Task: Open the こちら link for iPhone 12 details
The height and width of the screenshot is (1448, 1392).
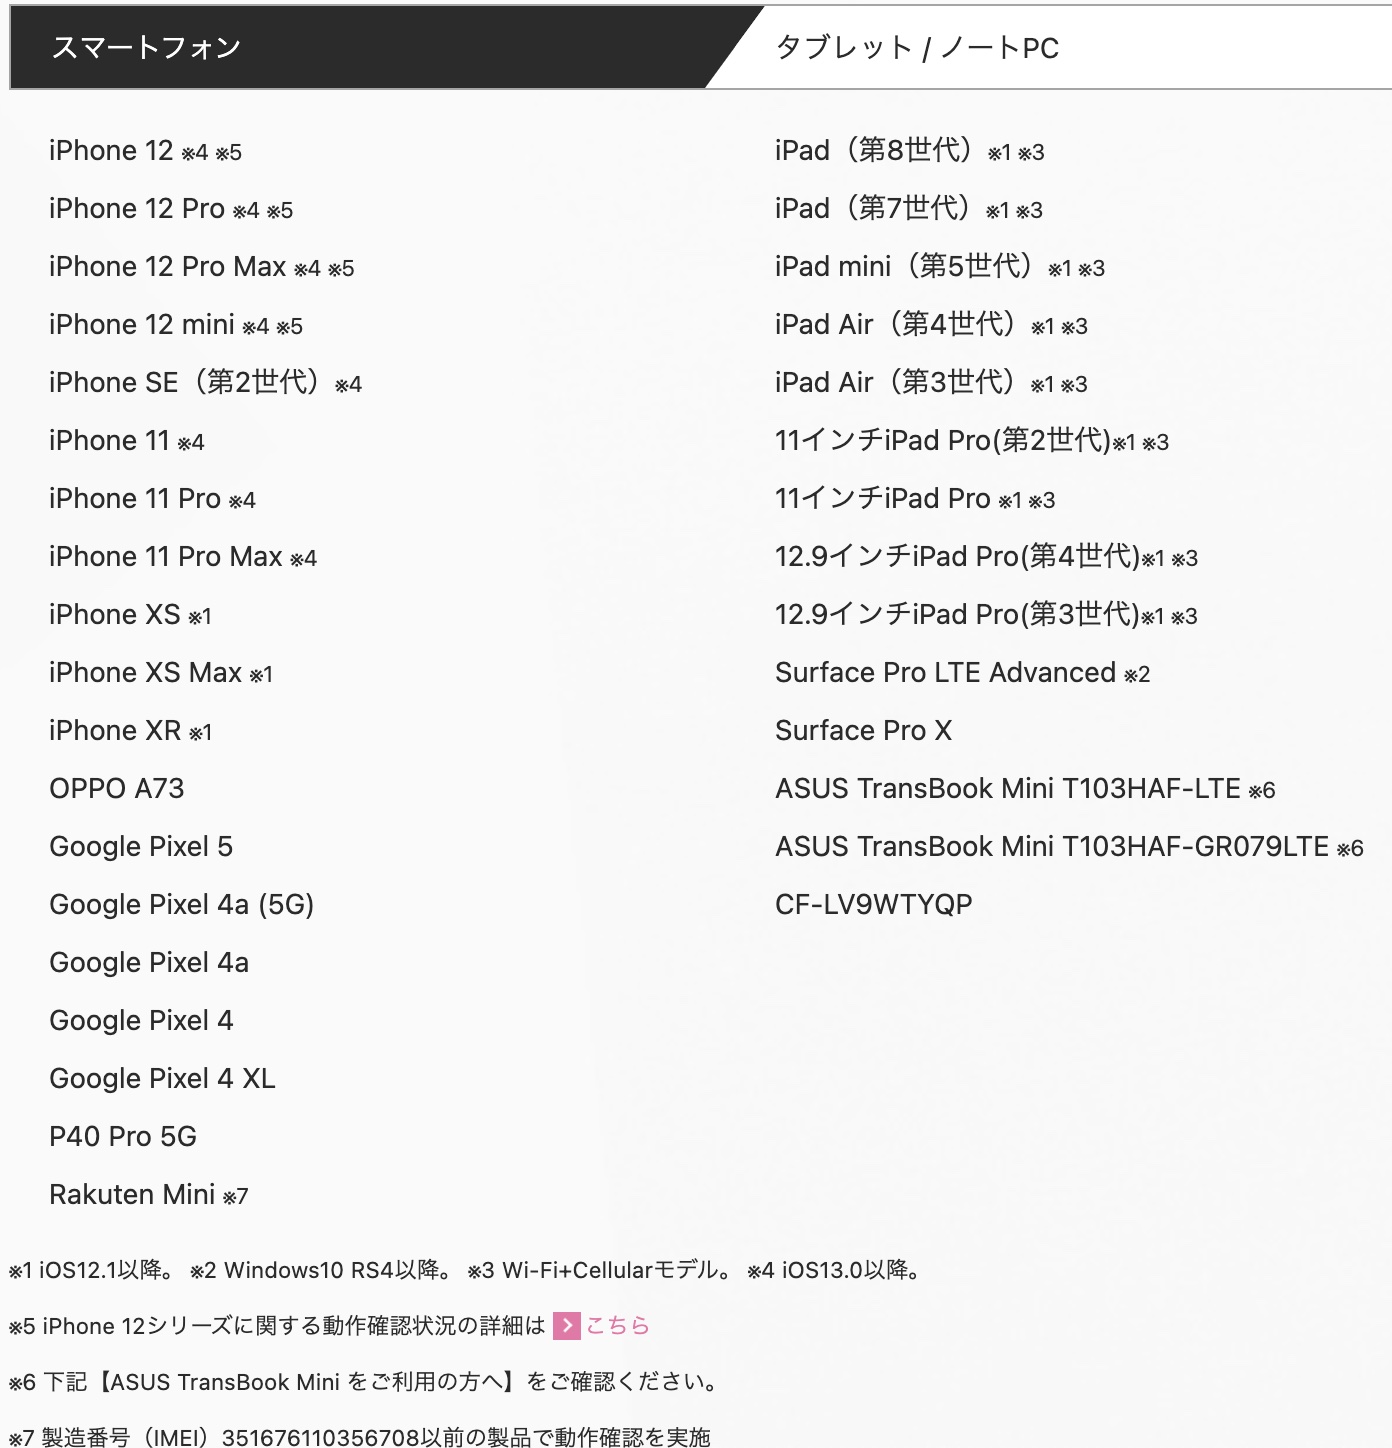Action: click(617, 1326)
